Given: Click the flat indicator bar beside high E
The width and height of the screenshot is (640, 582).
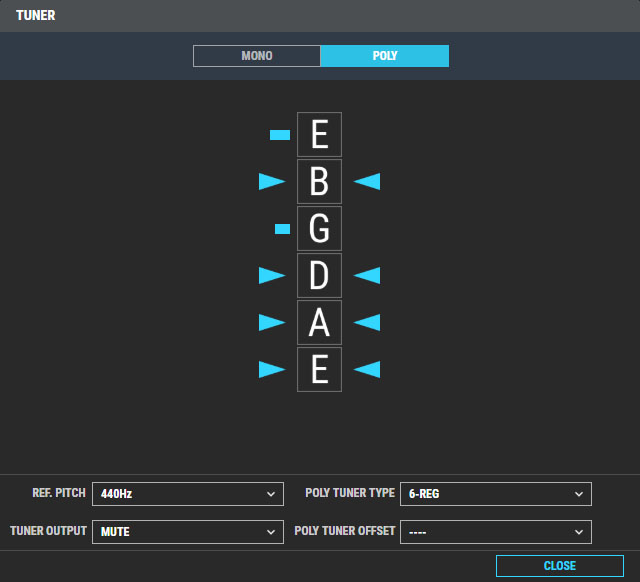Looking at the screenshot, I should coord(280,135).
